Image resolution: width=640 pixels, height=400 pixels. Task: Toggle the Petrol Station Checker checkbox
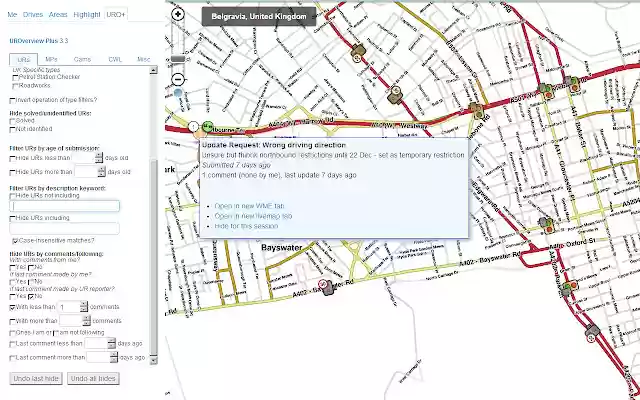16,77
